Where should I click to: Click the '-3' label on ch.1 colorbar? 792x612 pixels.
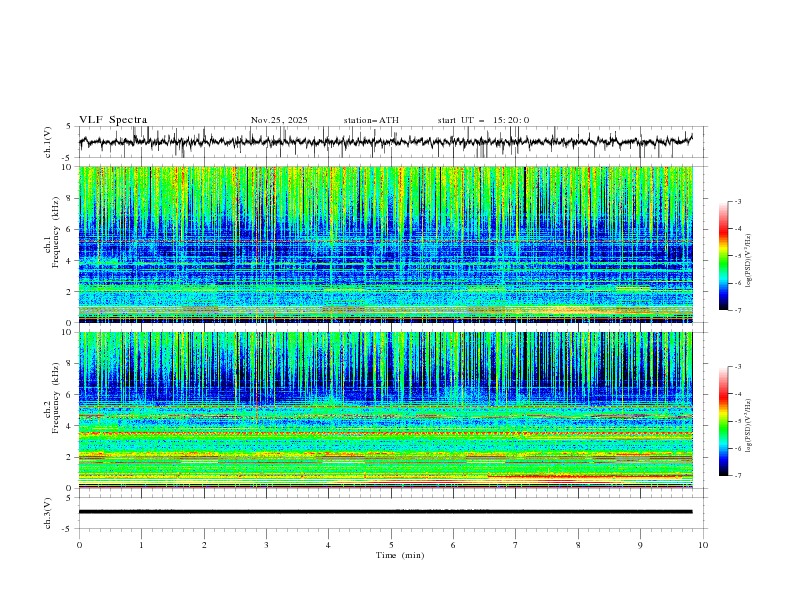click(x=737, y=201)
